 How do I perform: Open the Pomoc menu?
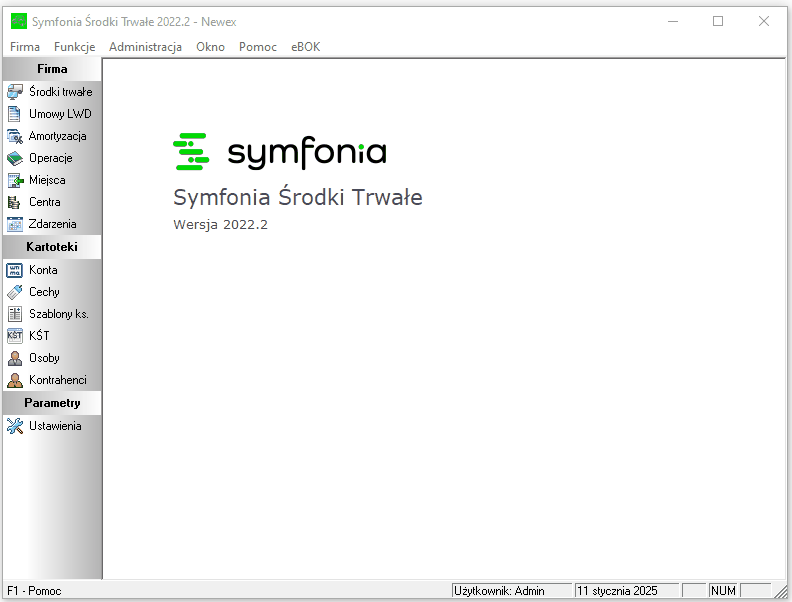point(258,47)
